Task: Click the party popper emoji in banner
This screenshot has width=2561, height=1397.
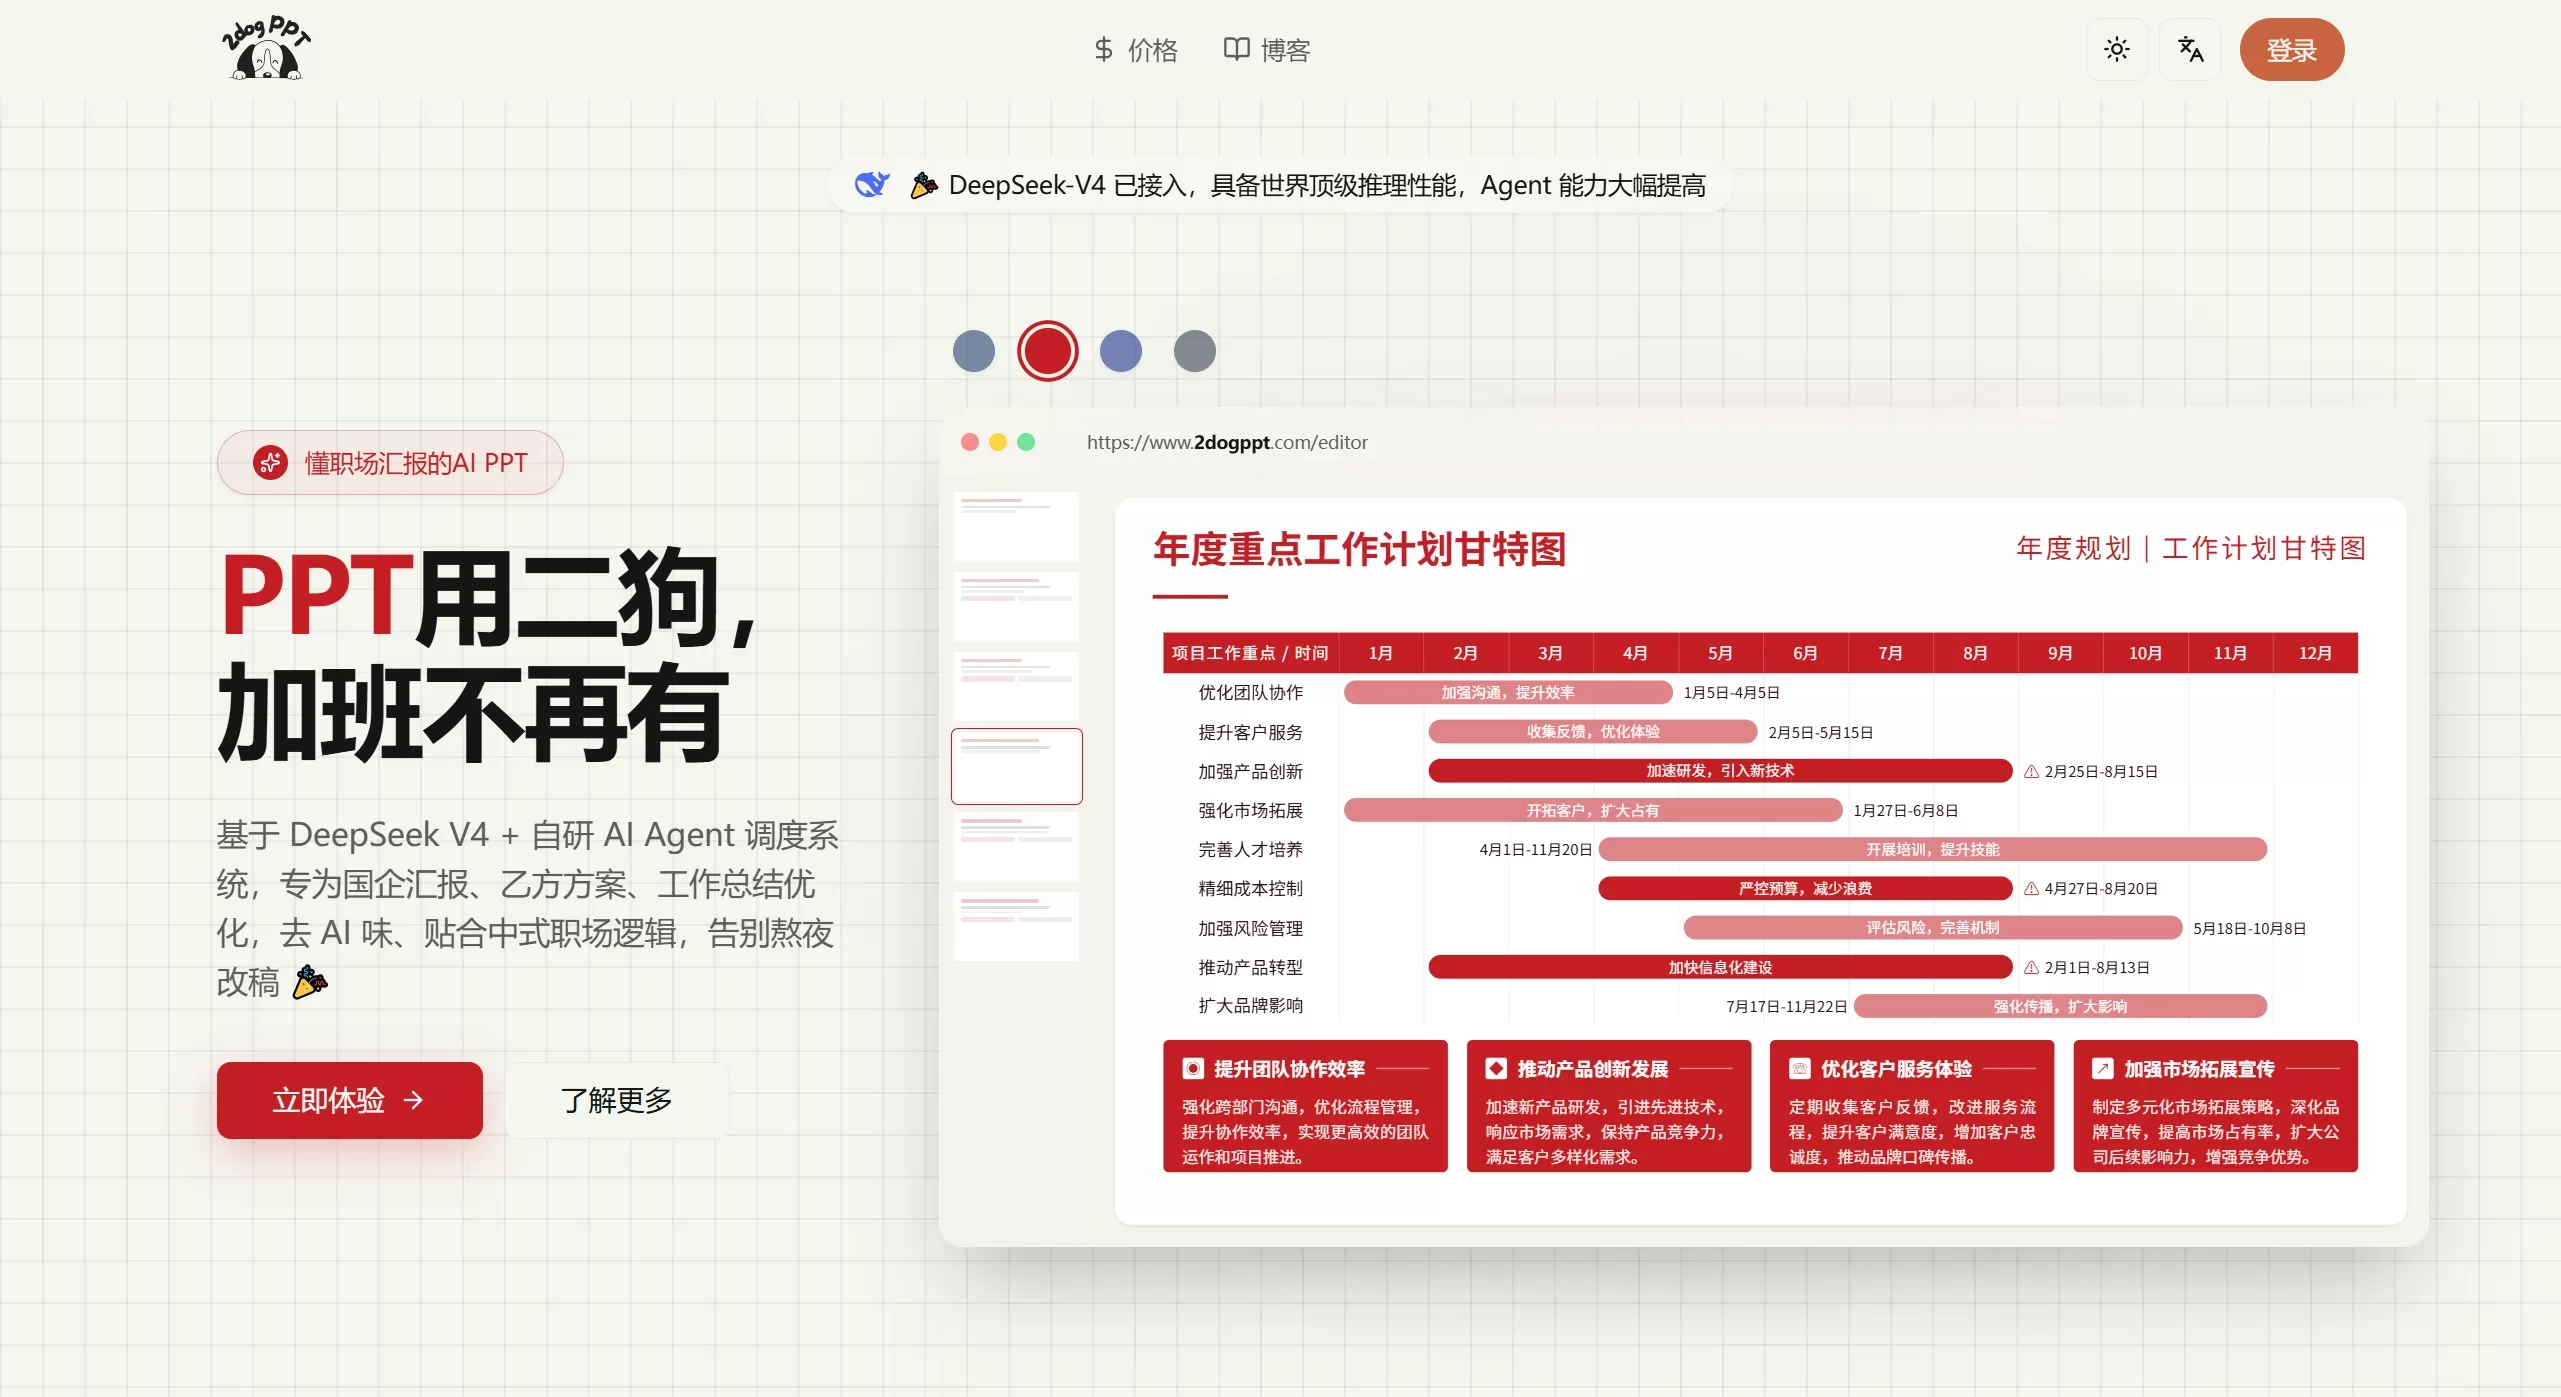Action: 923,185
